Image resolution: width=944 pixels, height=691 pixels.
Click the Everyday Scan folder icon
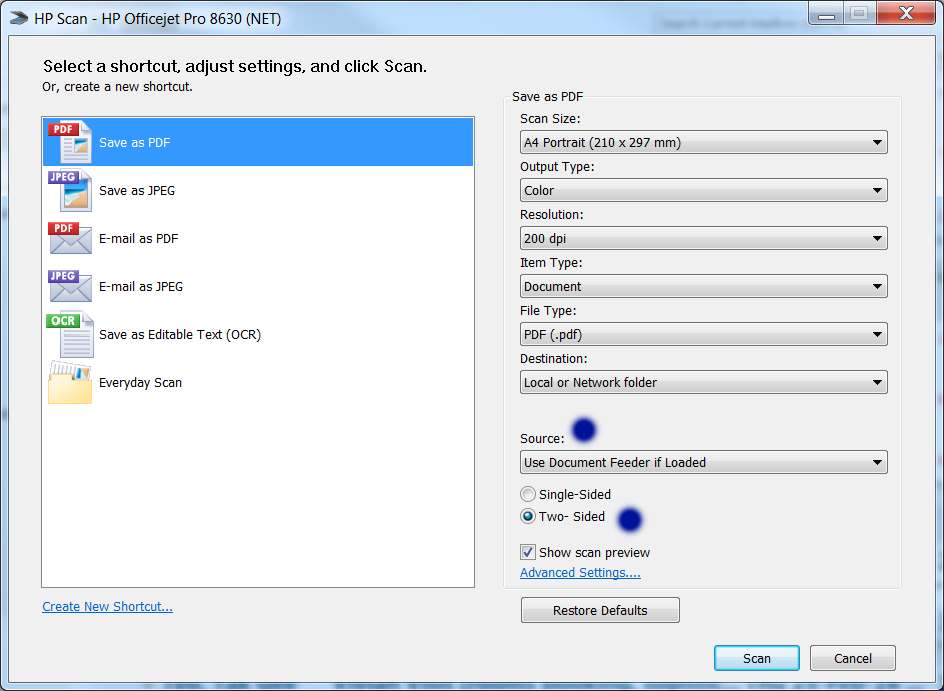[x=68, y=382]
